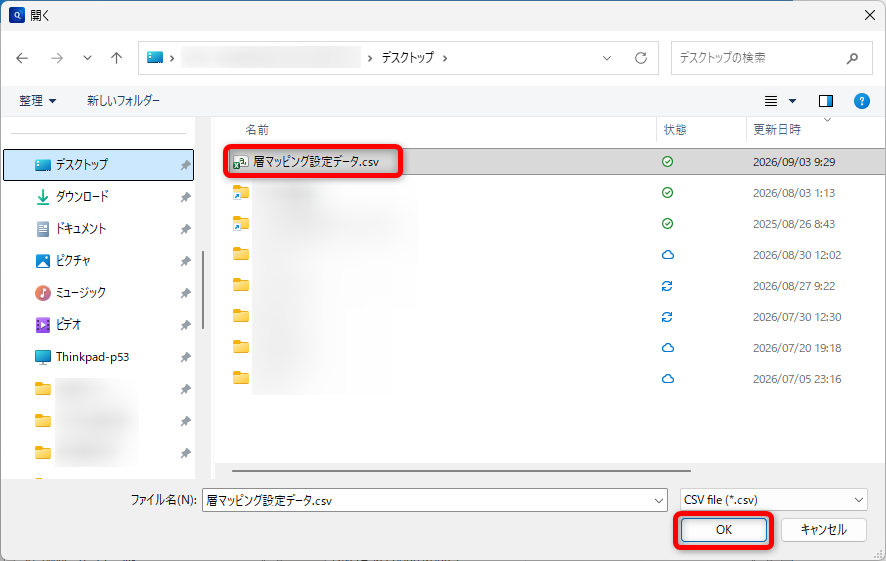The image size is (886, 561).
Task: Click the horizontal scrollbar of file list
Action: click(x=461, y=471)
